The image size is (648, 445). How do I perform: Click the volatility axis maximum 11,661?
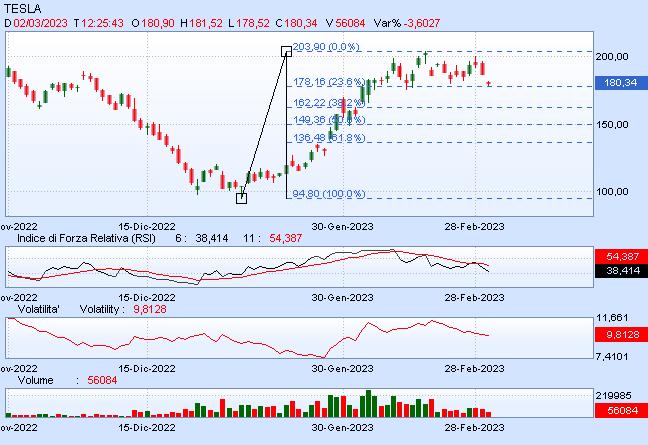[x=612, y=318]
